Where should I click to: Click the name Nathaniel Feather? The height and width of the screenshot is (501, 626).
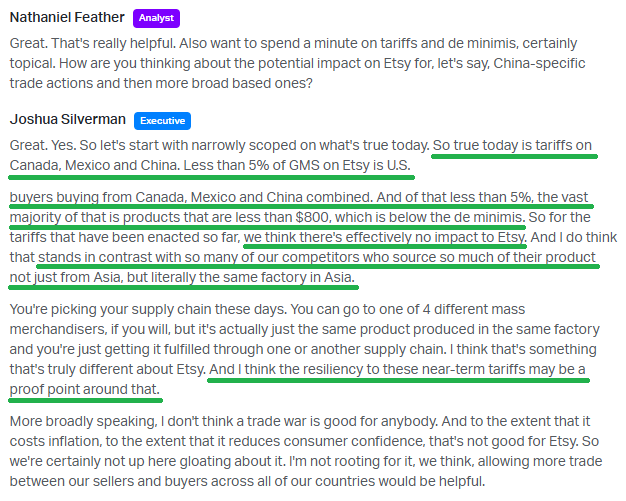(x=67, y=17)
